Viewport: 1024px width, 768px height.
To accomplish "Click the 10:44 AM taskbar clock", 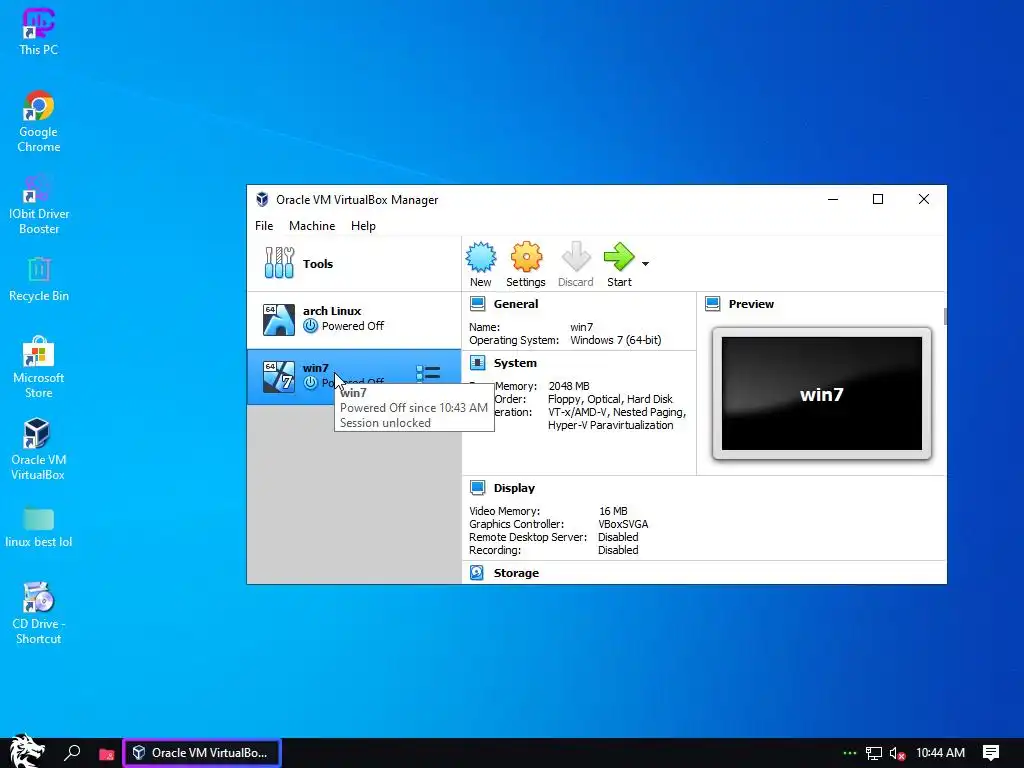I will point(940,753).
